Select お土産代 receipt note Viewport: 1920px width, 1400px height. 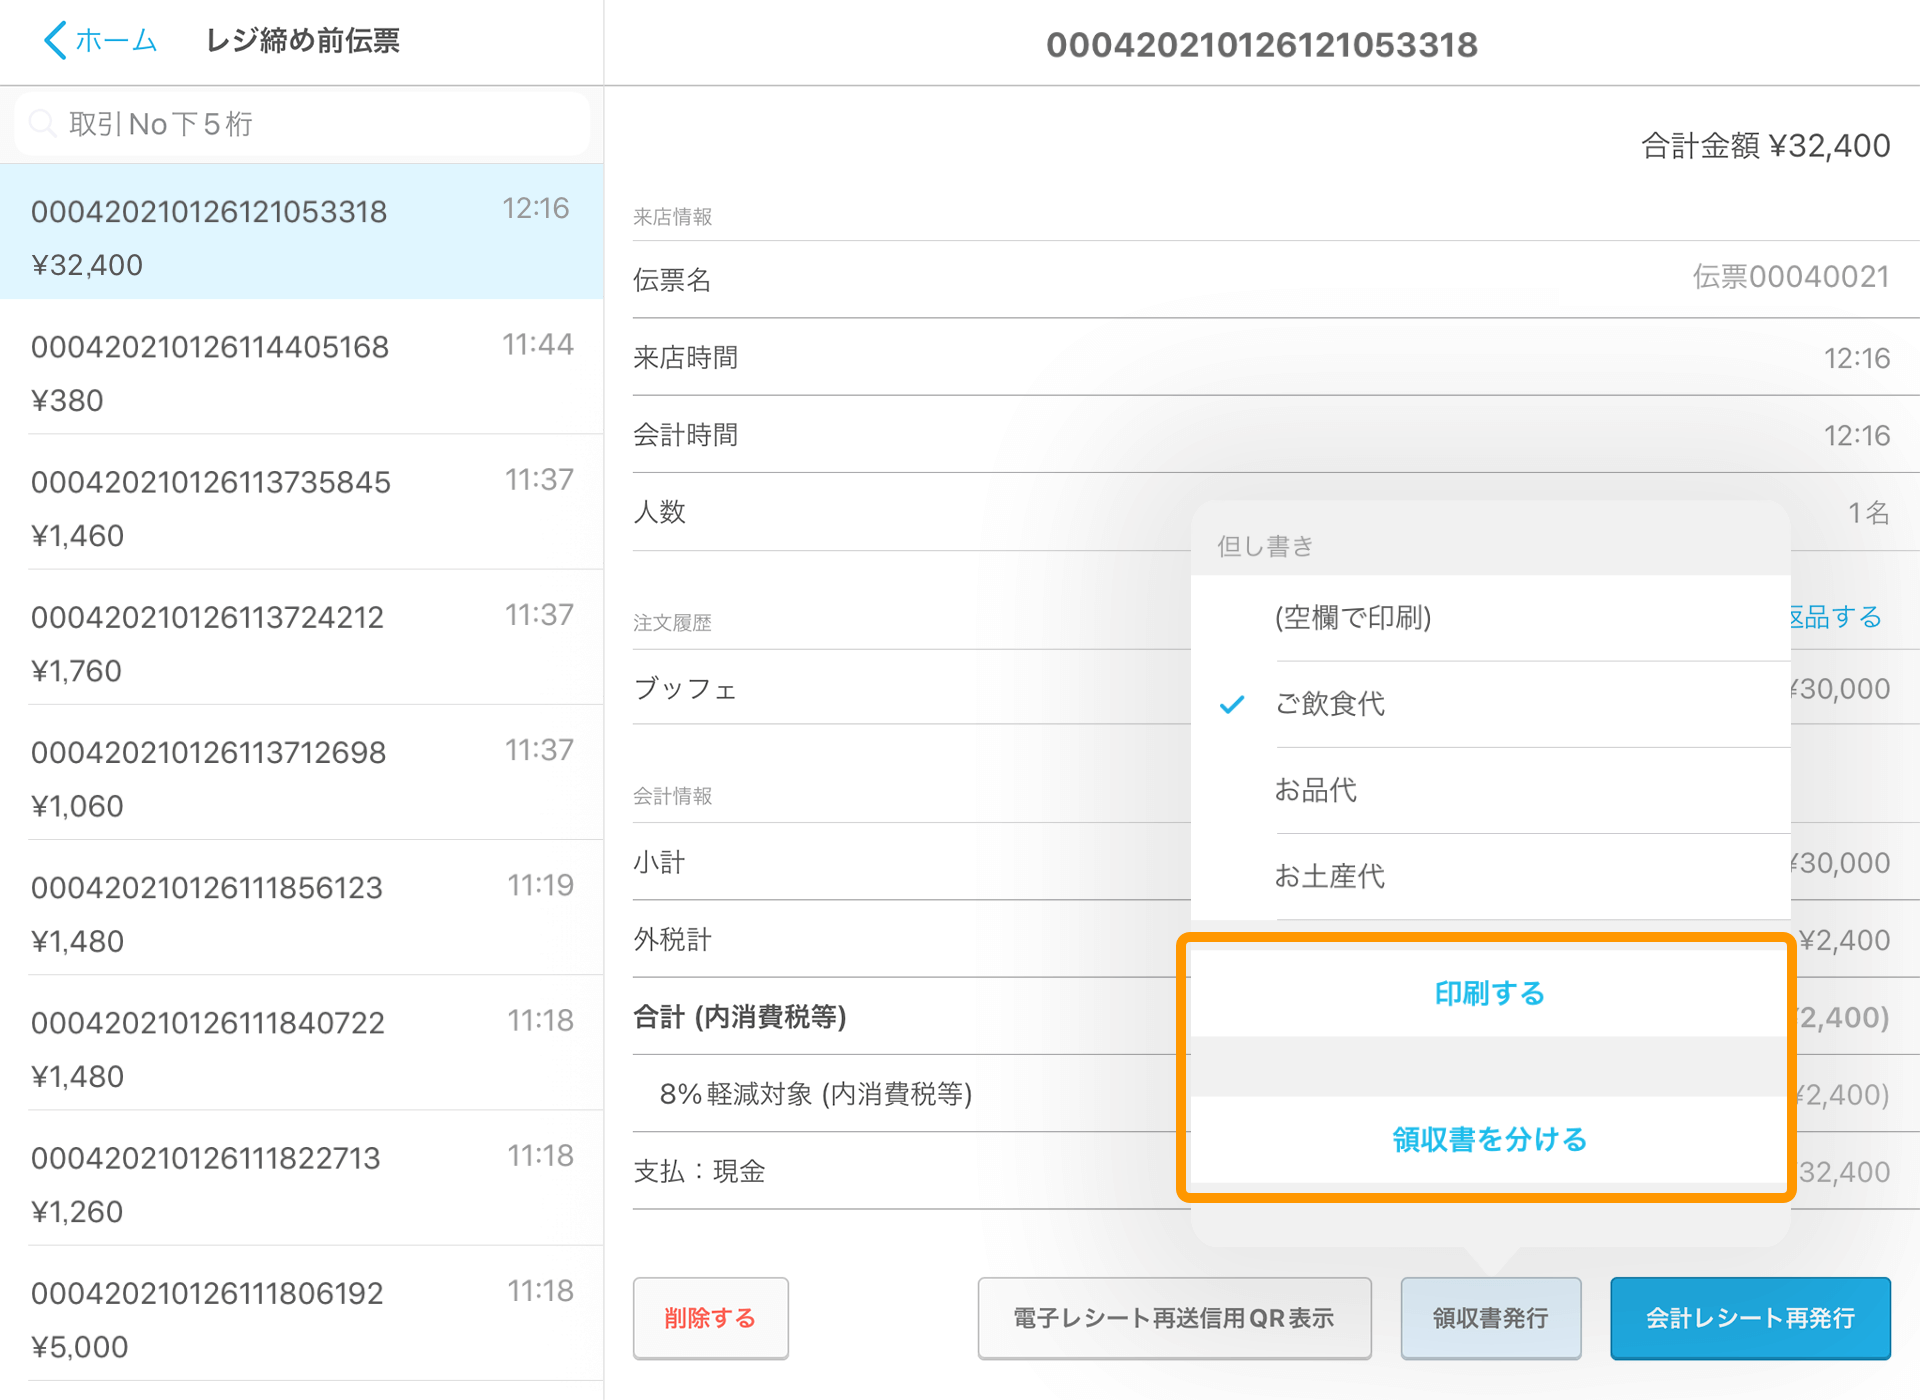tap(1490, 876)
